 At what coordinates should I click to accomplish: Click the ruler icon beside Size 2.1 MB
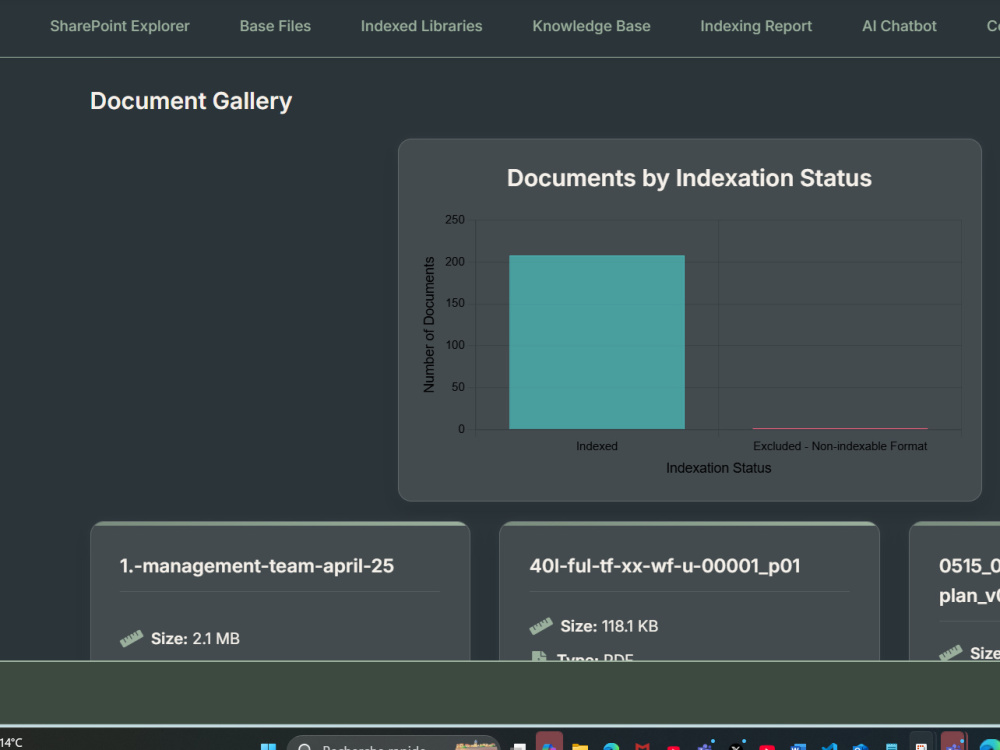[131, 638]
